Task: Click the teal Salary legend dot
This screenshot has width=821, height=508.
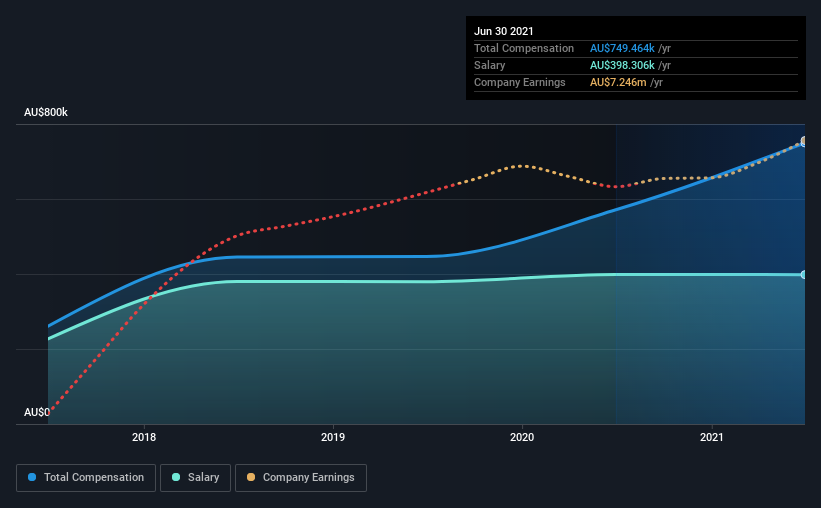Action: pyautogui.click(x=176, y=477)
